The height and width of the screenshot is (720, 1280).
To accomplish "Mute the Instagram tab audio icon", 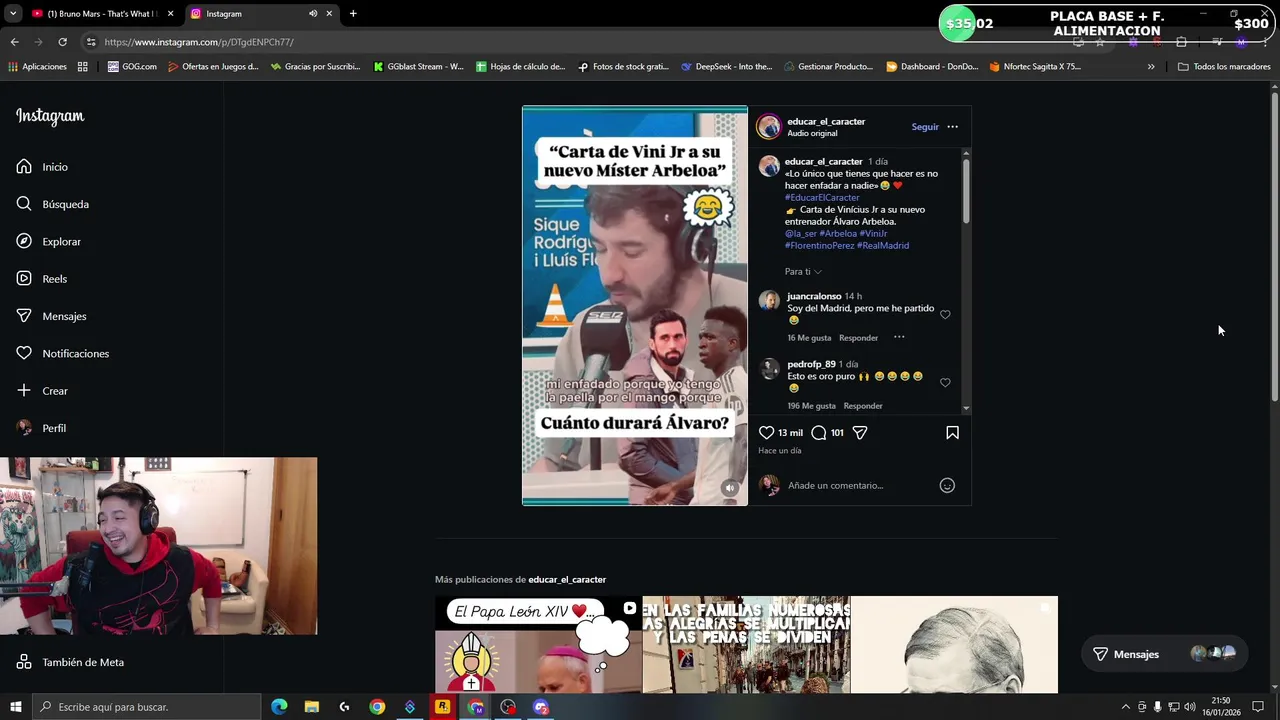I will point(313,14).
